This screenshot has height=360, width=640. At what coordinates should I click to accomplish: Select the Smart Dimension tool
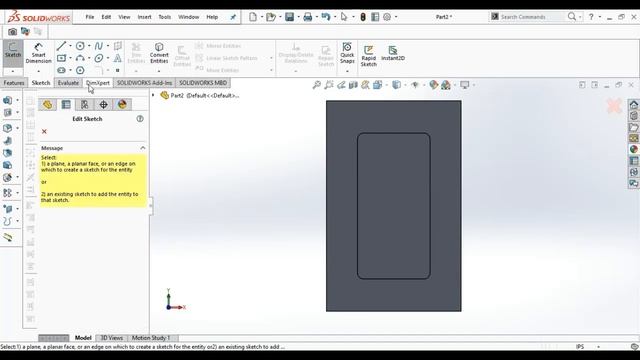click(x=38, y=53)
